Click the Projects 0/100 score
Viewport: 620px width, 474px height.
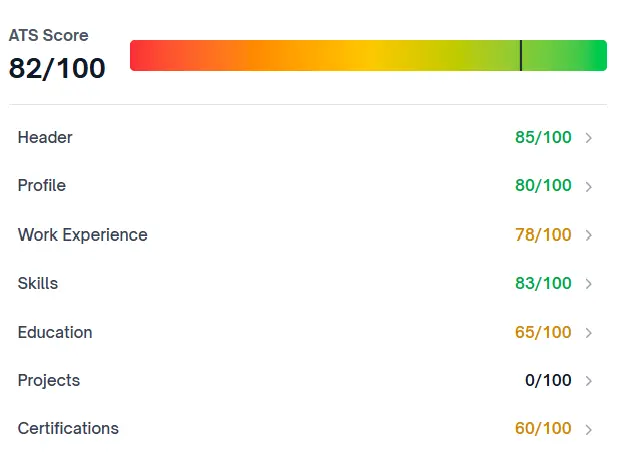[x=548, y=380]
